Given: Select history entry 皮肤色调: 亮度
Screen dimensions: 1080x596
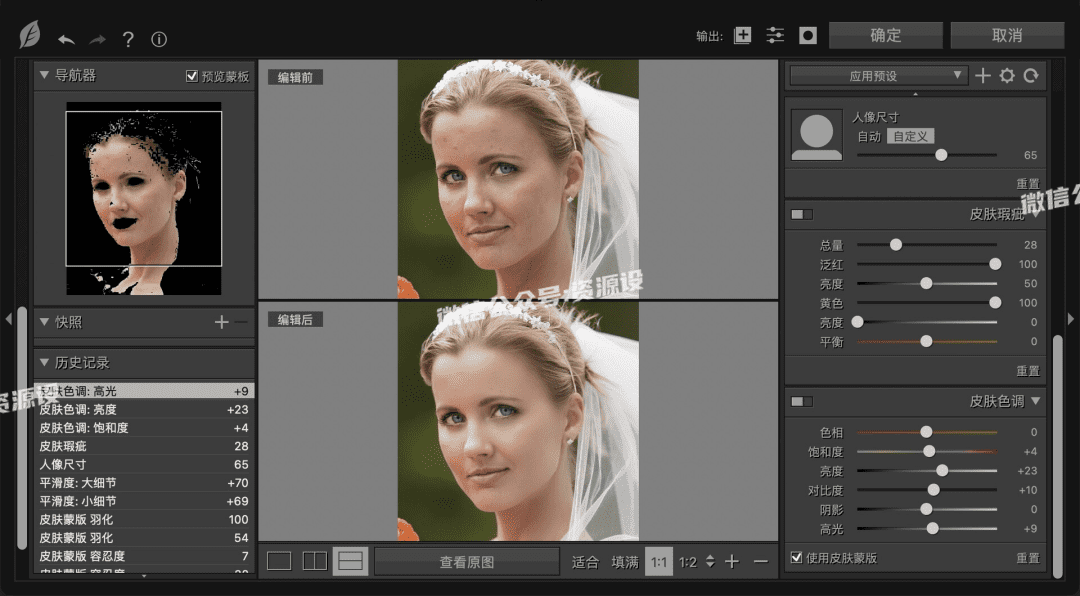Looking at the screenshot, I should click(144, 409).
